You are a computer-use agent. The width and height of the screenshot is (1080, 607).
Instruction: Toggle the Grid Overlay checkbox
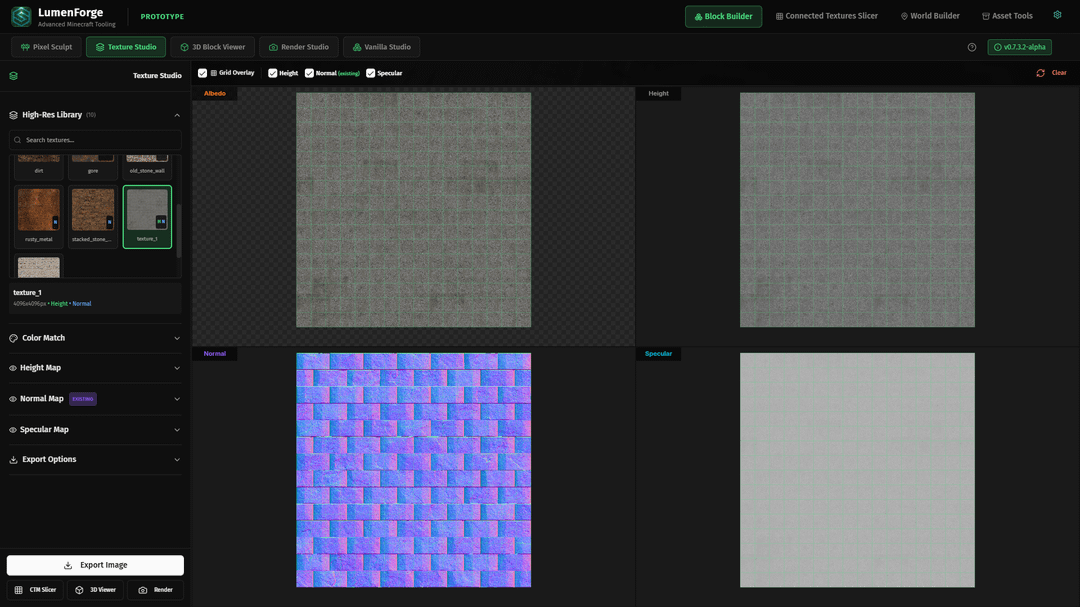pyautogui.click(x=203, y=73)
